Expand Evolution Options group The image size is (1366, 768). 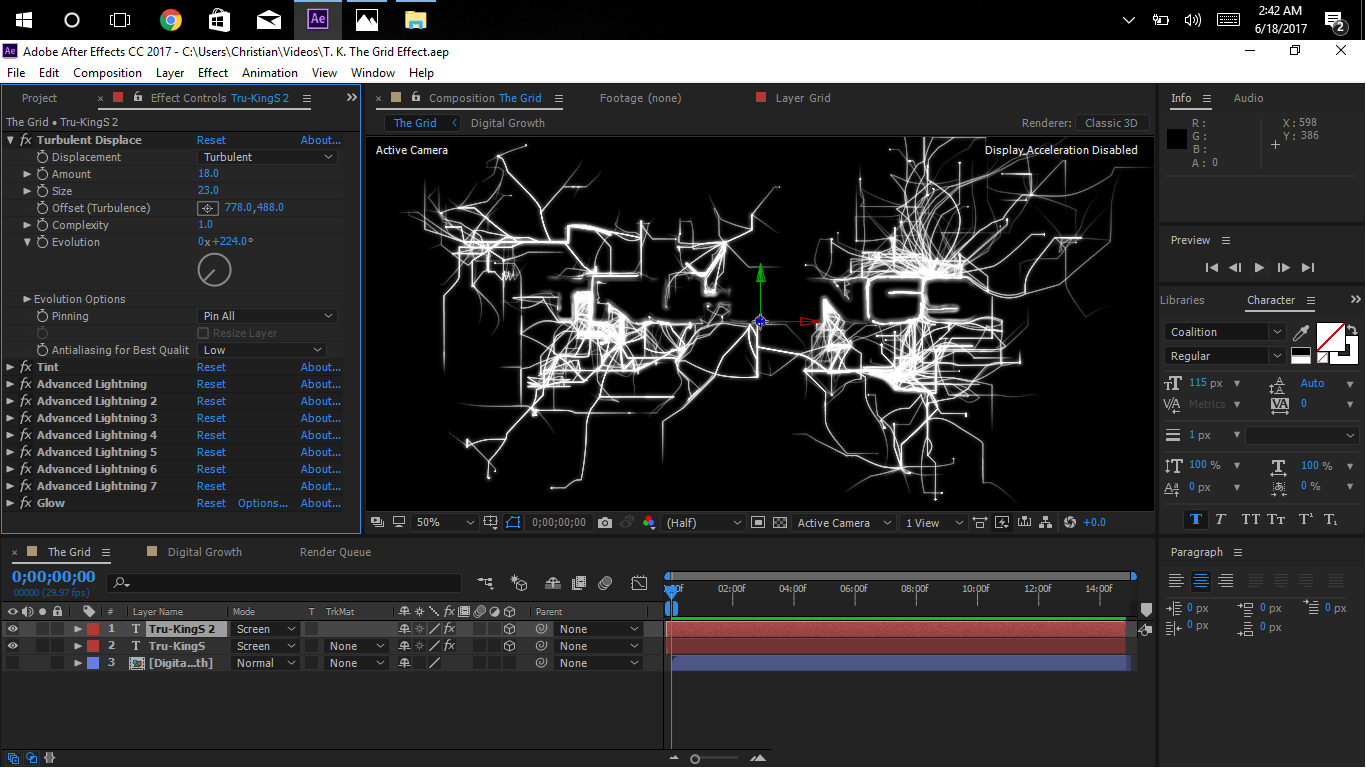(x=27, y=299)
